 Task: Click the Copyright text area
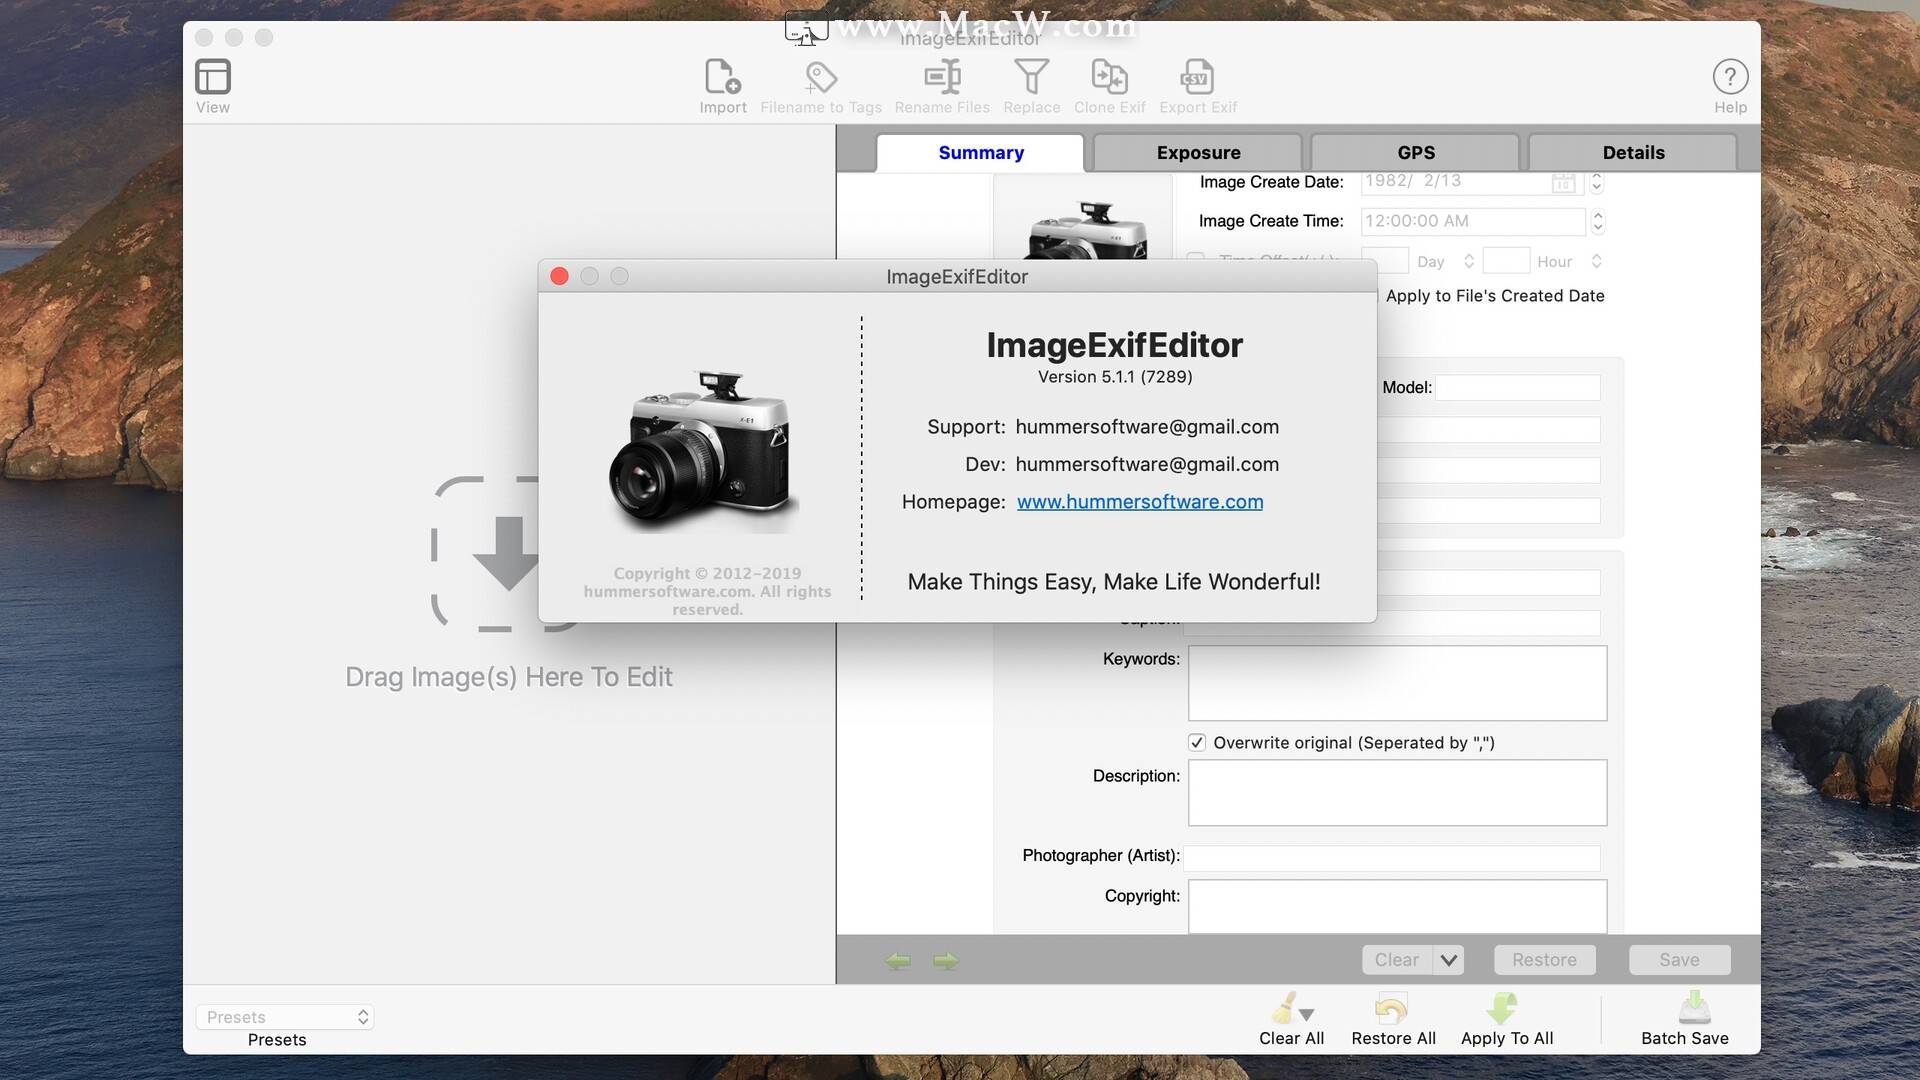(1397, 907)
